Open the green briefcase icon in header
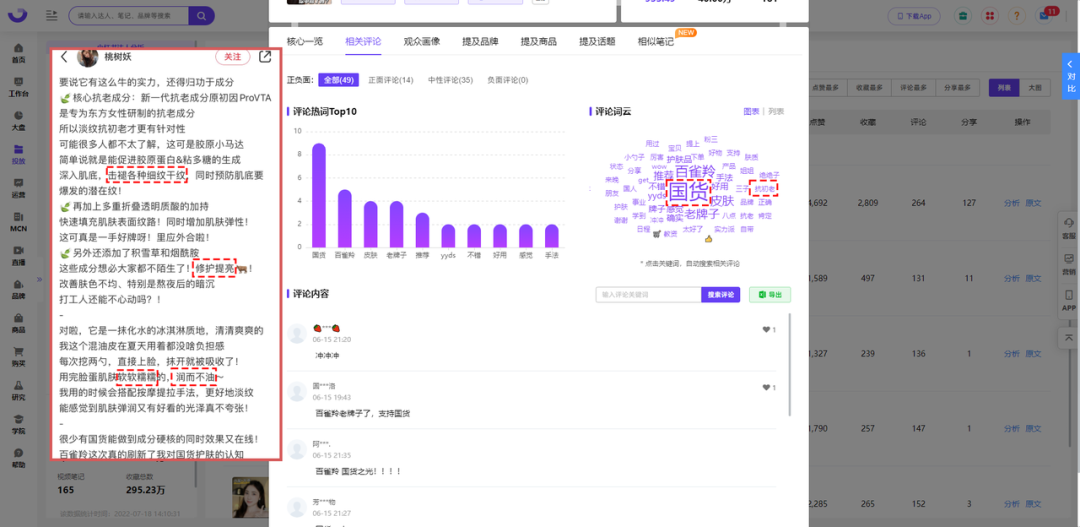The height and width of the screenshot is (527, 1080). pyautogui.click(x=962, y=15)
